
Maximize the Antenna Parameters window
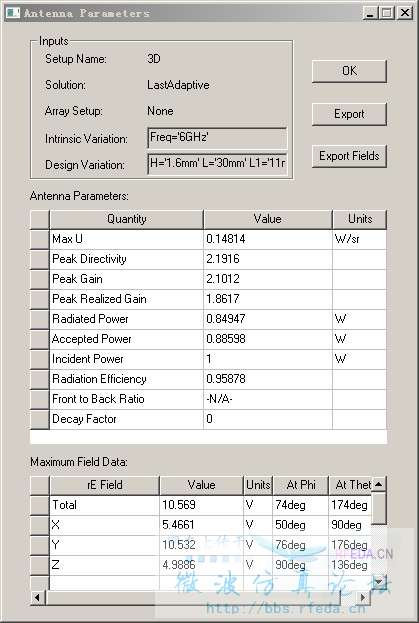386,13
